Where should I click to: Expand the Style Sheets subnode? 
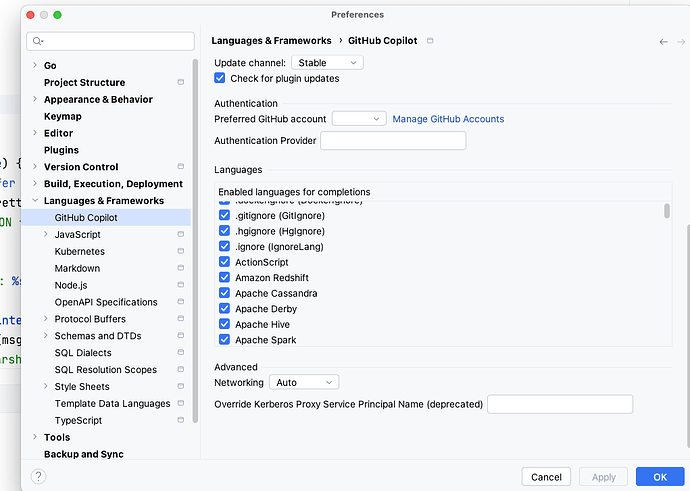45,386
